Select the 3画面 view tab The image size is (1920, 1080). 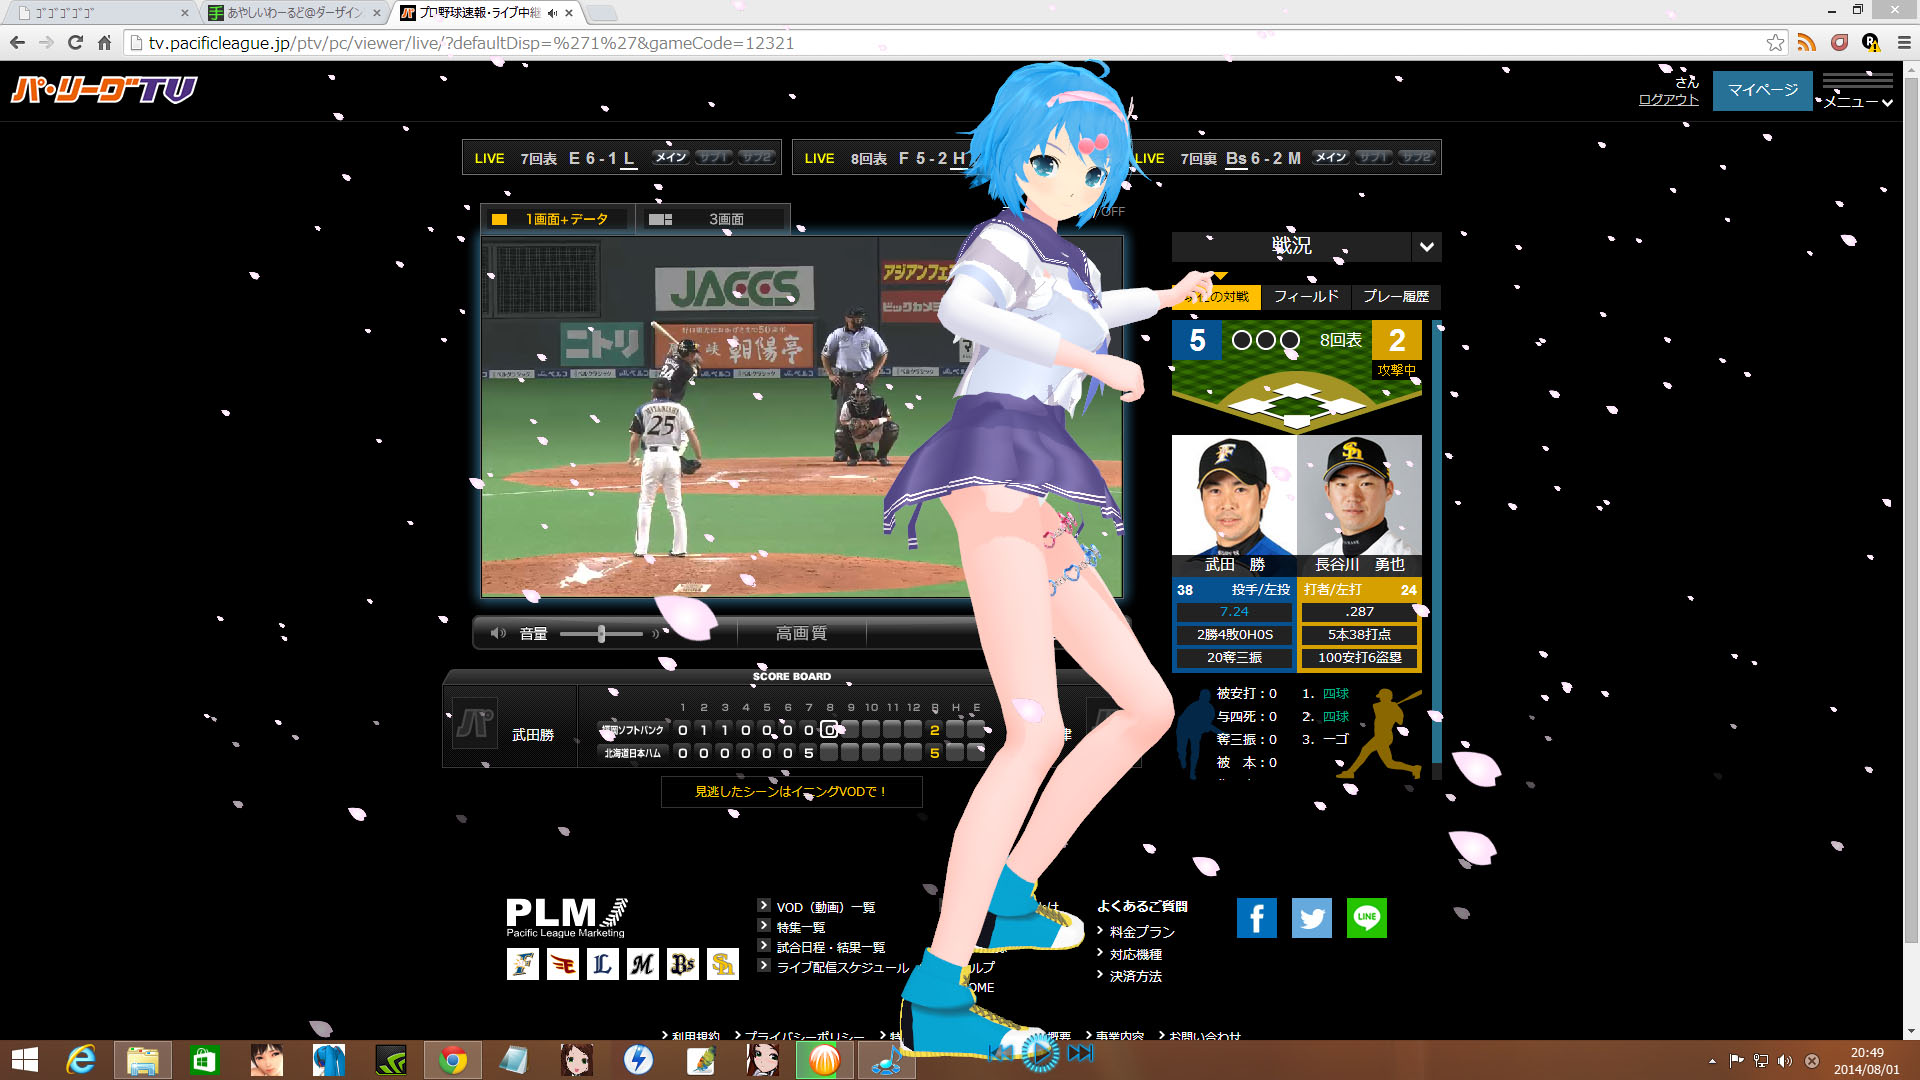click(x=713, y=219)
